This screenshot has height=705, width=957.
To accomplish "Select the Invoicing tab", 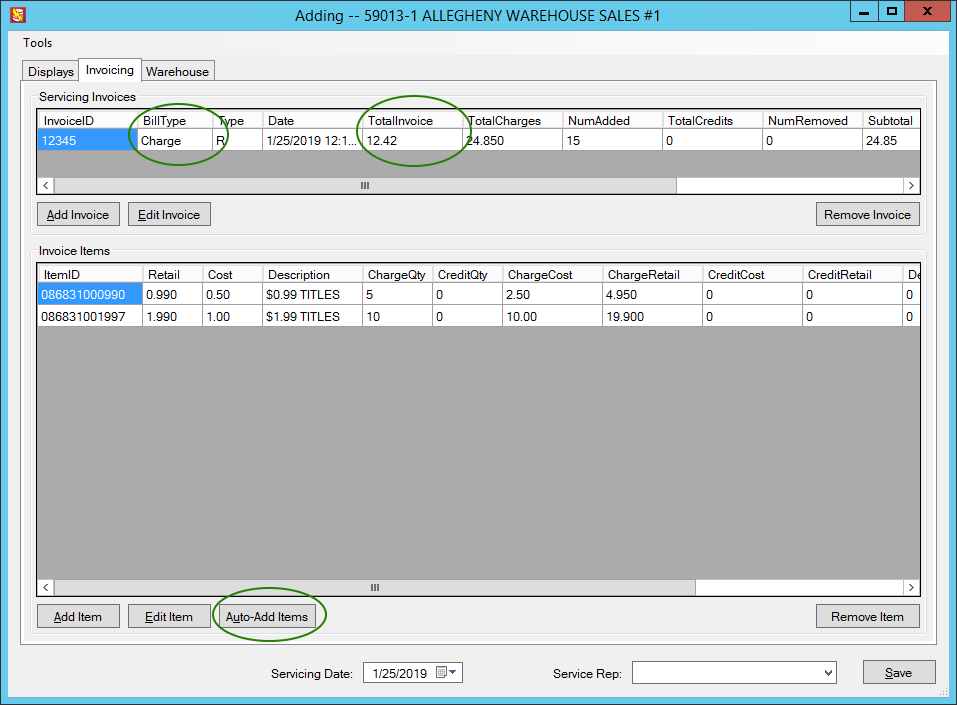I will pos(110,70).
